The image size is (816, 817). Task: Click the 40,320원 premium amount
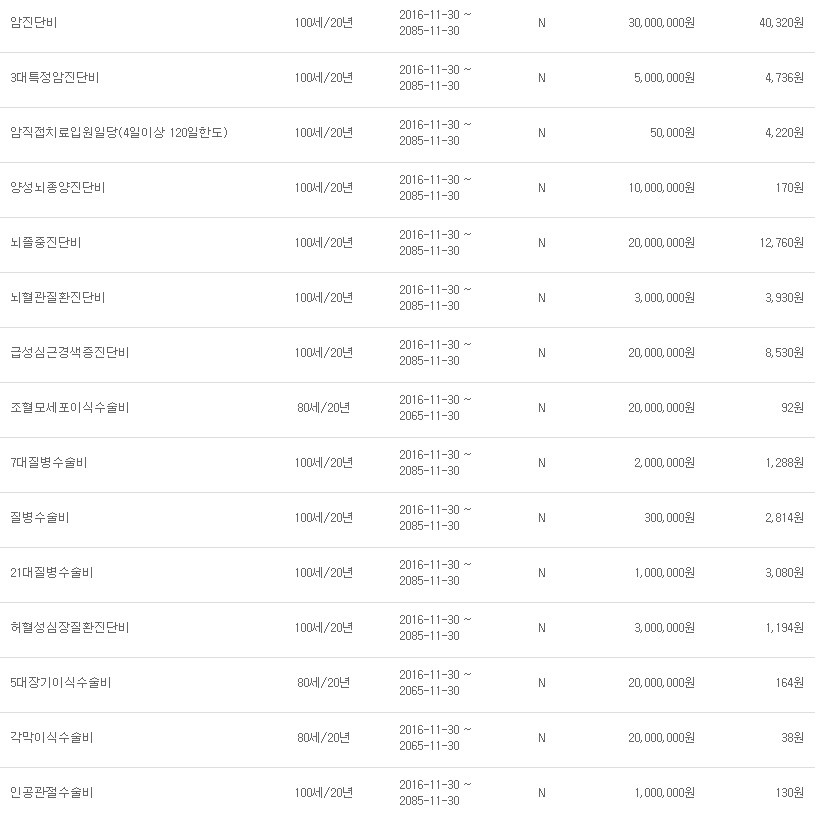pos(781,23)
